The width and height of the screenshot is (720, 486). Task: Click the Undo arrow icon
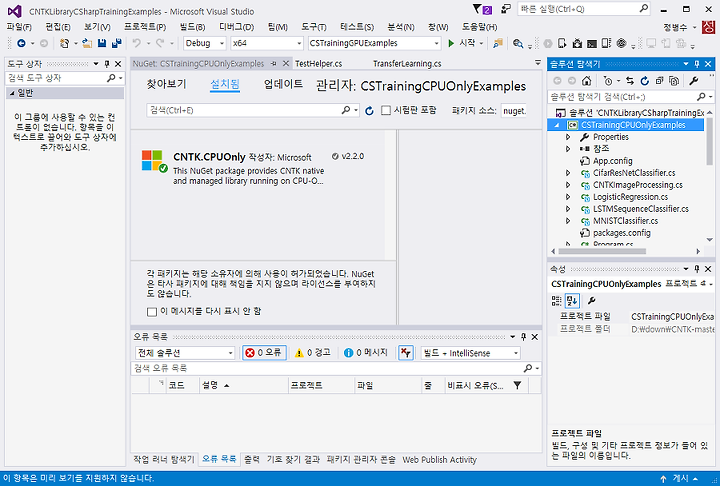click(x=136, y=43)
